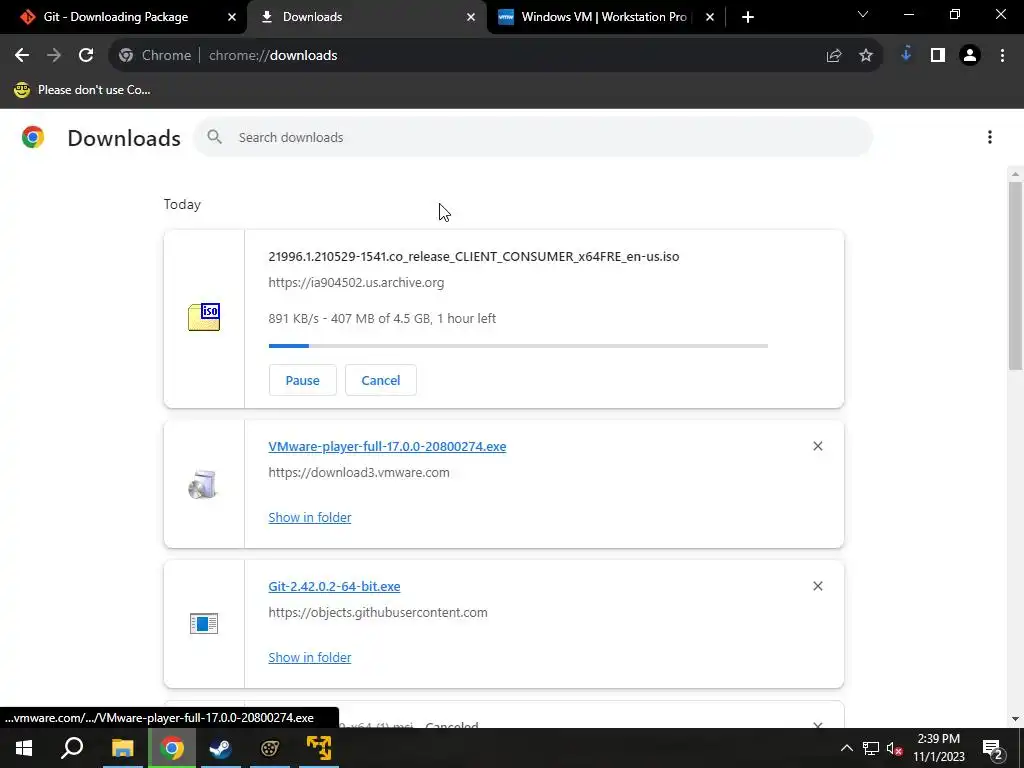Show VMware-player file in folder
Image resolution: width=1024 pixels, height=768 pixels.
pos(310,517)
